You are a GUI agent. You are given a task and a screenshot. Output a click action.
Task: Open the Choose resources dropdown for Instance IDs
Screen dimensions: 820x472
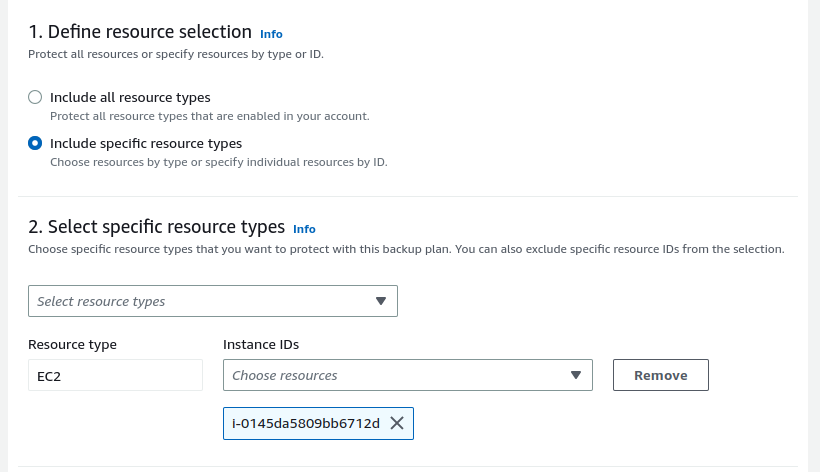click(x=395, y=375)
